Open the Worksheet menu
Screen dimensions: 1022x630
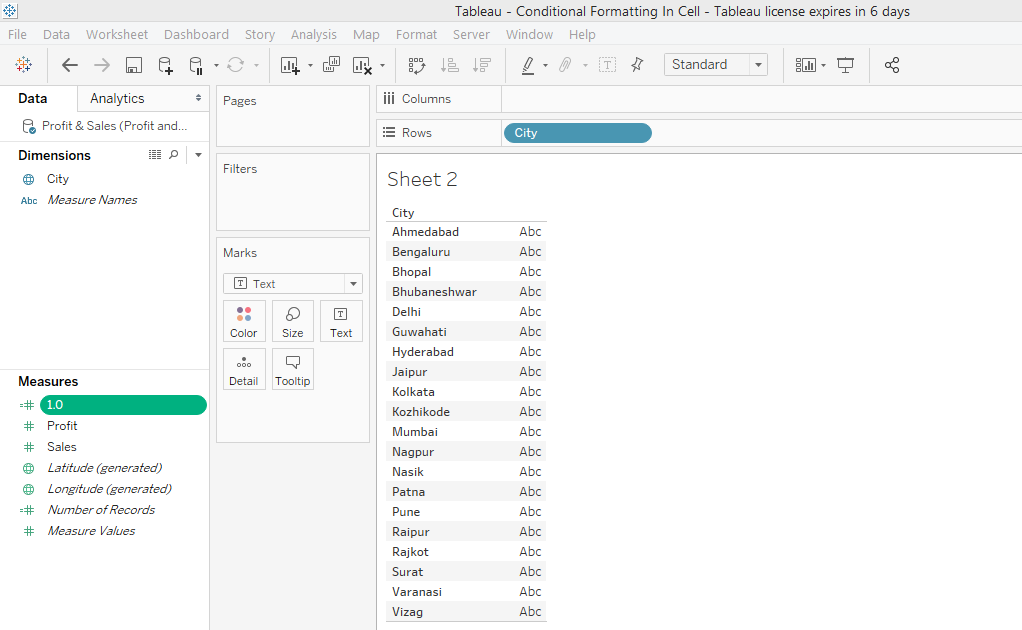pos(116,34)
